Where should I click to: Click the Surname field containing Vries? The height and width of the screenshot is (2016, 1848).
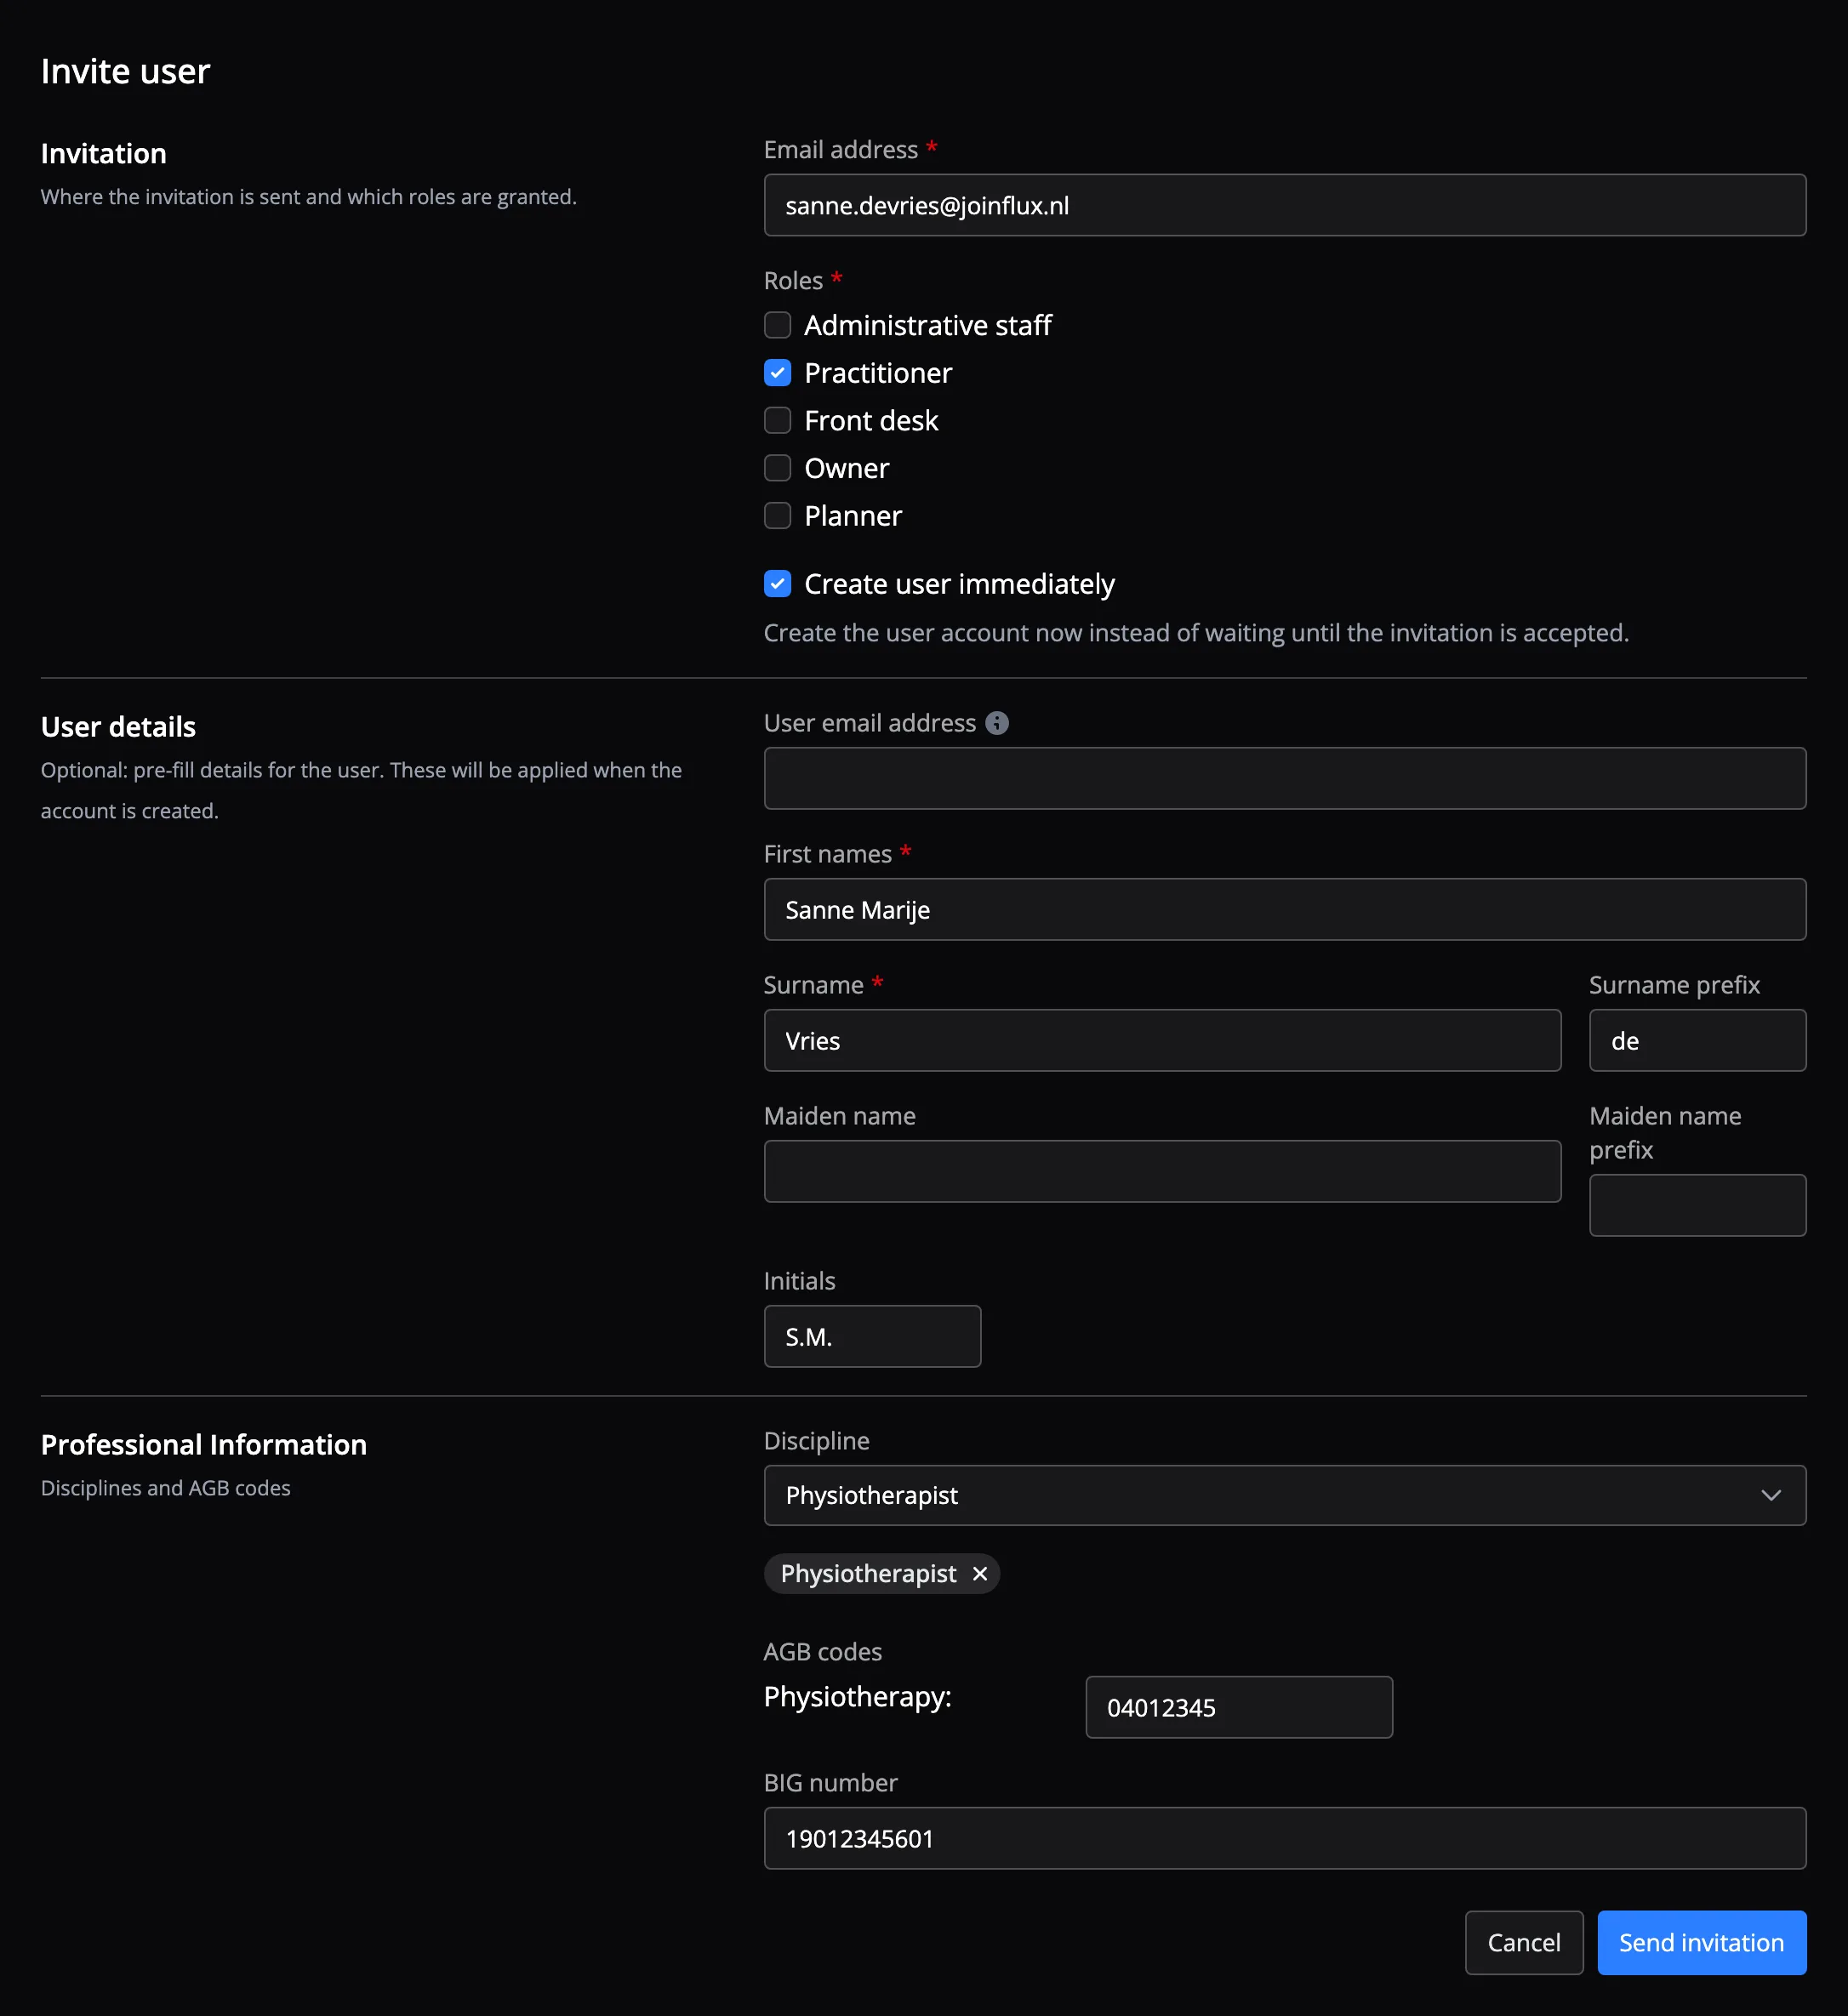point(1162,1040)
